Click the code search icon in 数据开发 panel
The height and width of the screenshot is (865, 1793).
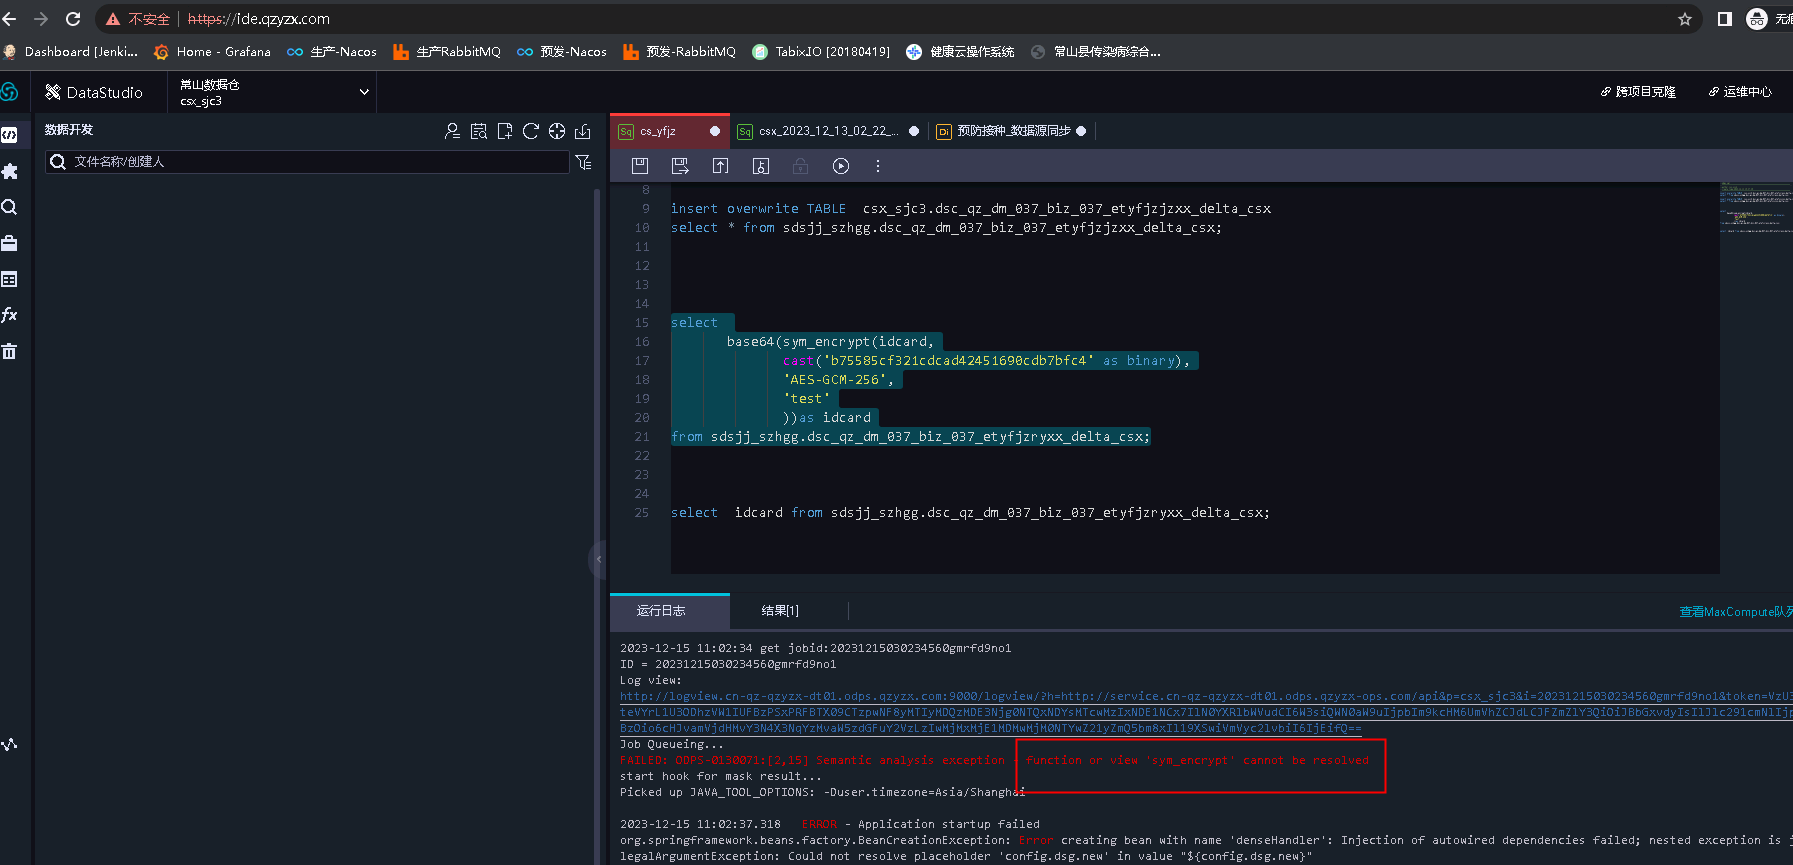(479, 131)
